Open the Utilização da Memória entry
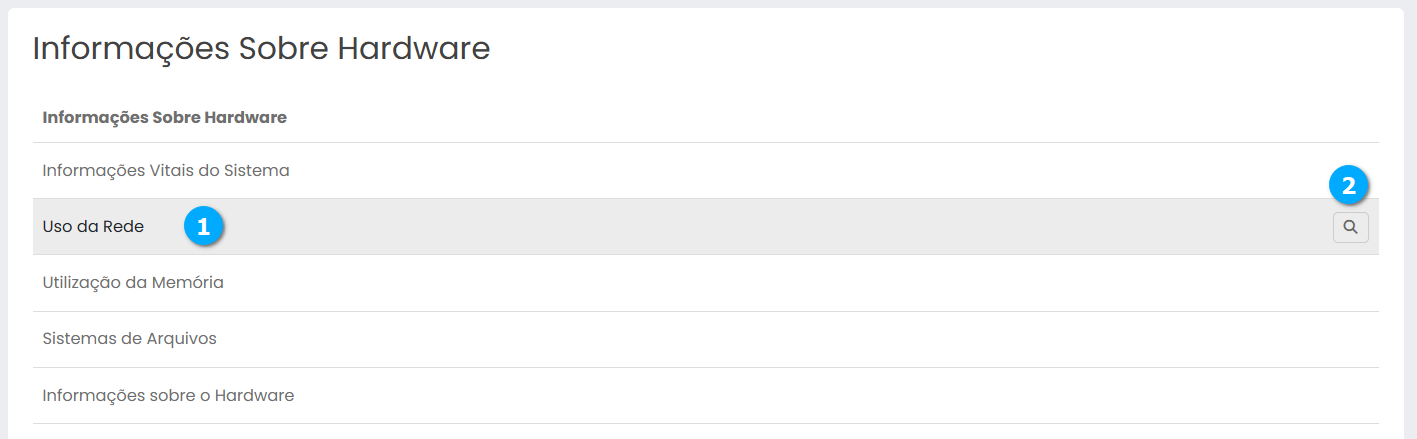Image resolution: width=1417 pixels, height=439 pixels. coord(133,283)
